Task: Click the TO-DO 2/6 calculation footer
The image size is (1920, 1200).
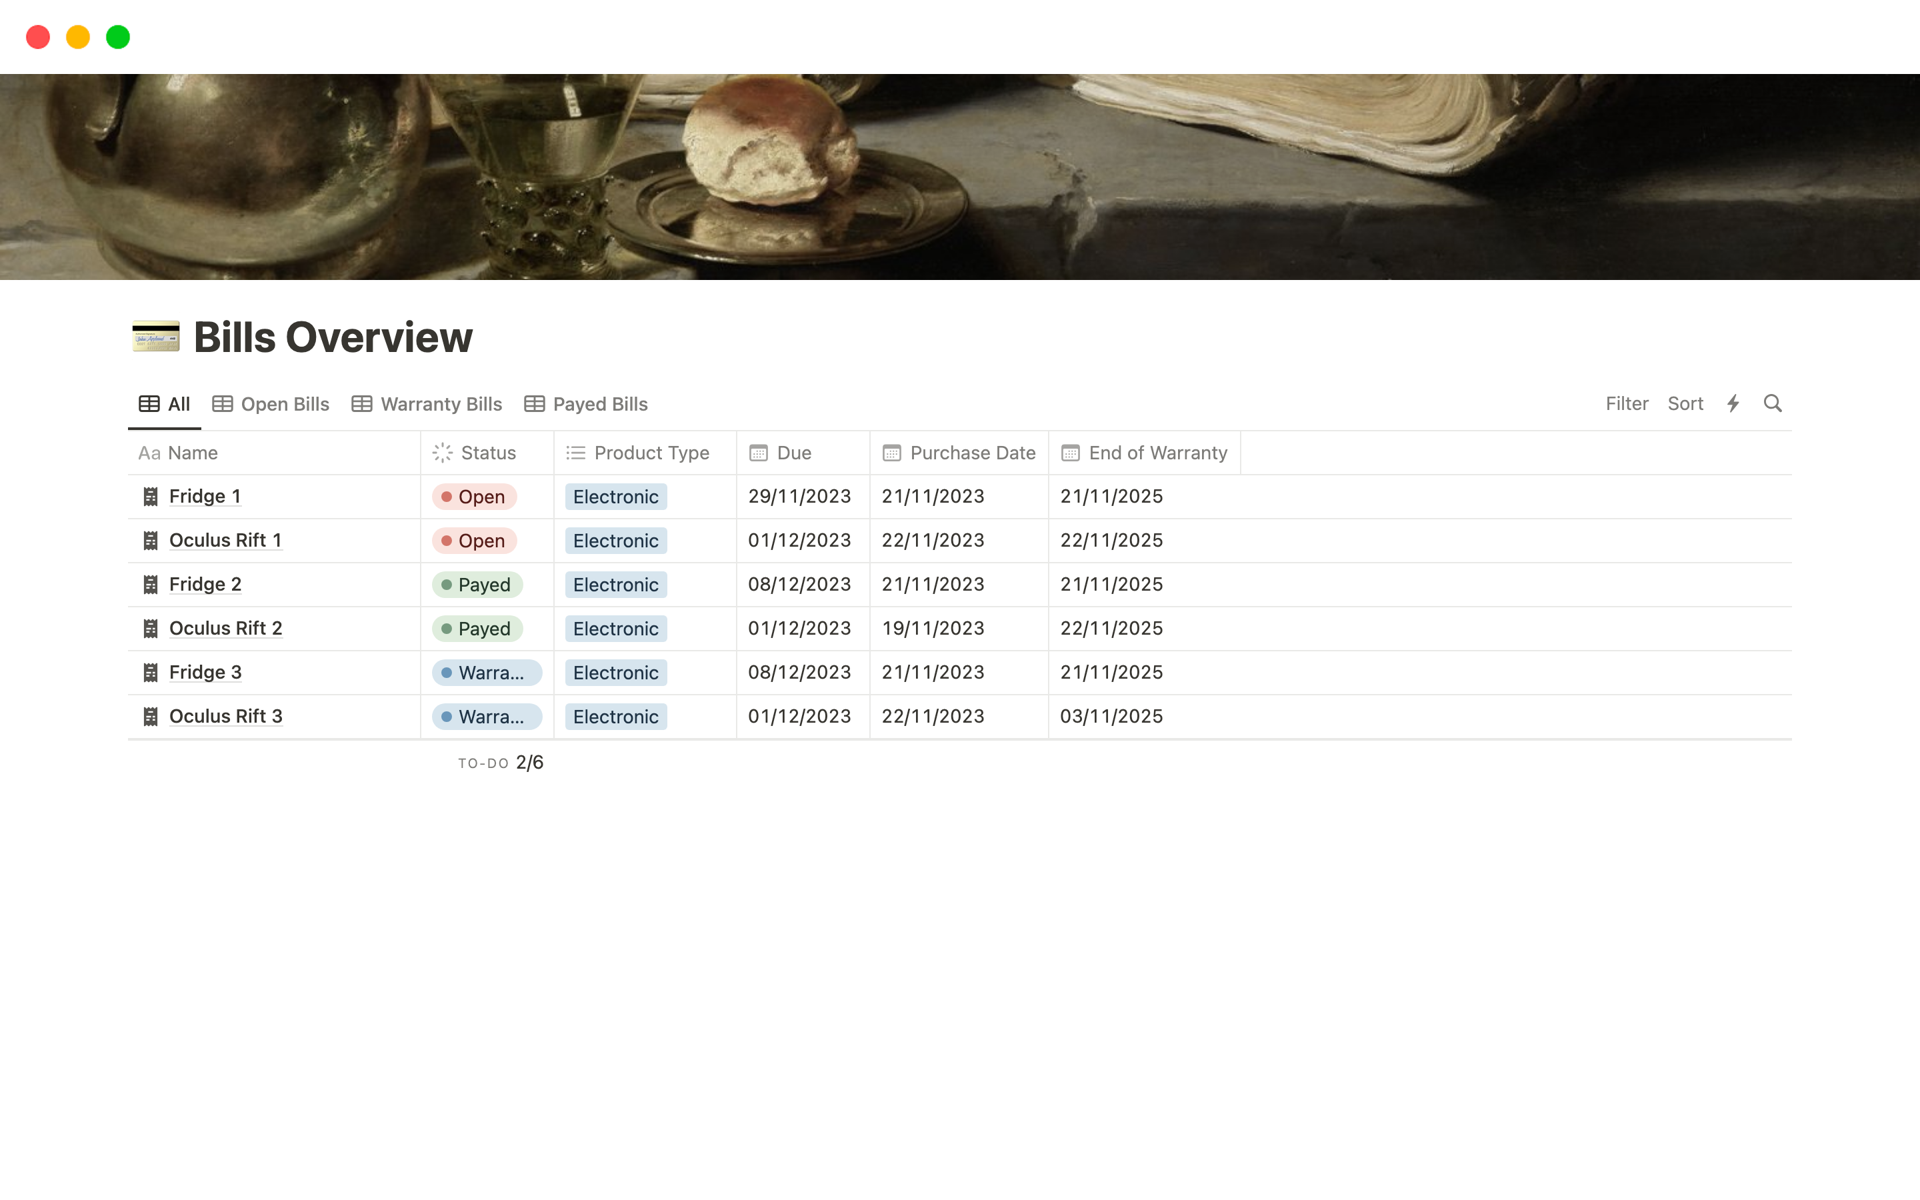Action: [x=500, y=763]
